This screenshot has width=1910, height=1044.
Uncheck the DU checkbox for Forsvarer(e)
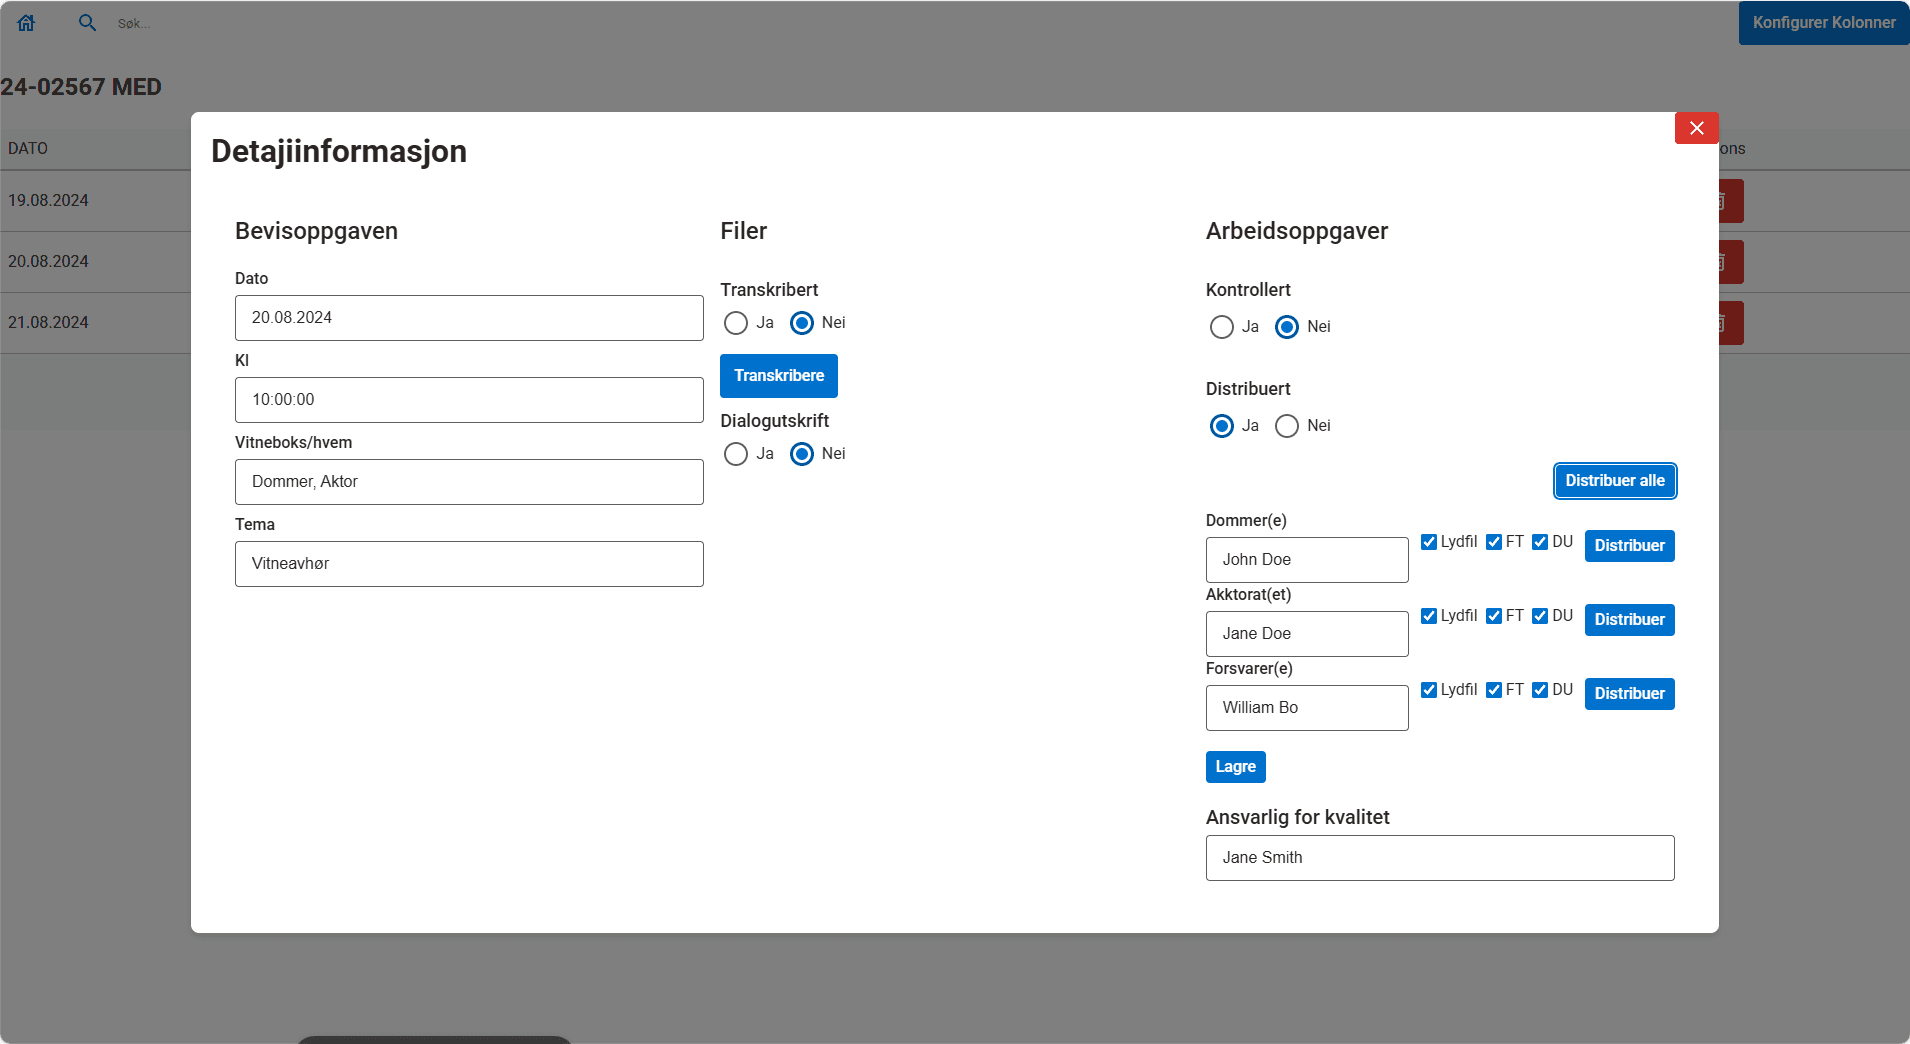pos(1540,688)
